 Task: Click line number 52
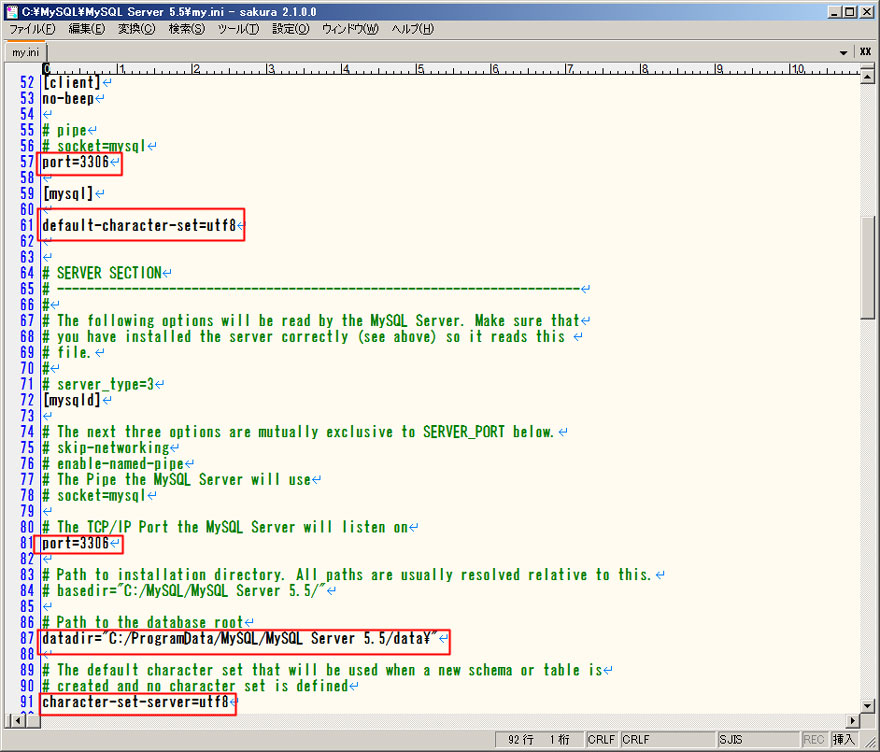27,82
